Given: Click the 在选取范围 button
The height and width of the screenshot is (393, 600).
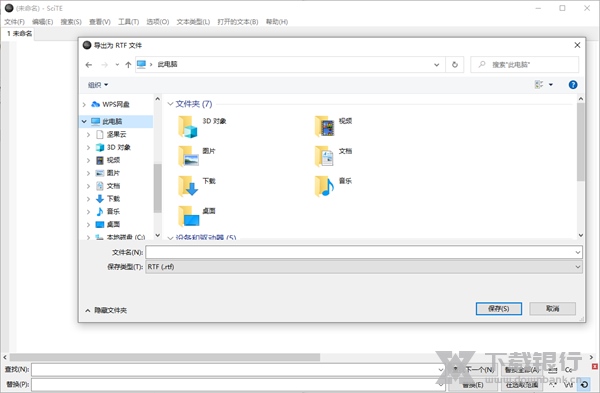Looking at the screenshot, I should pyautogui.click(x=522, y=385).
